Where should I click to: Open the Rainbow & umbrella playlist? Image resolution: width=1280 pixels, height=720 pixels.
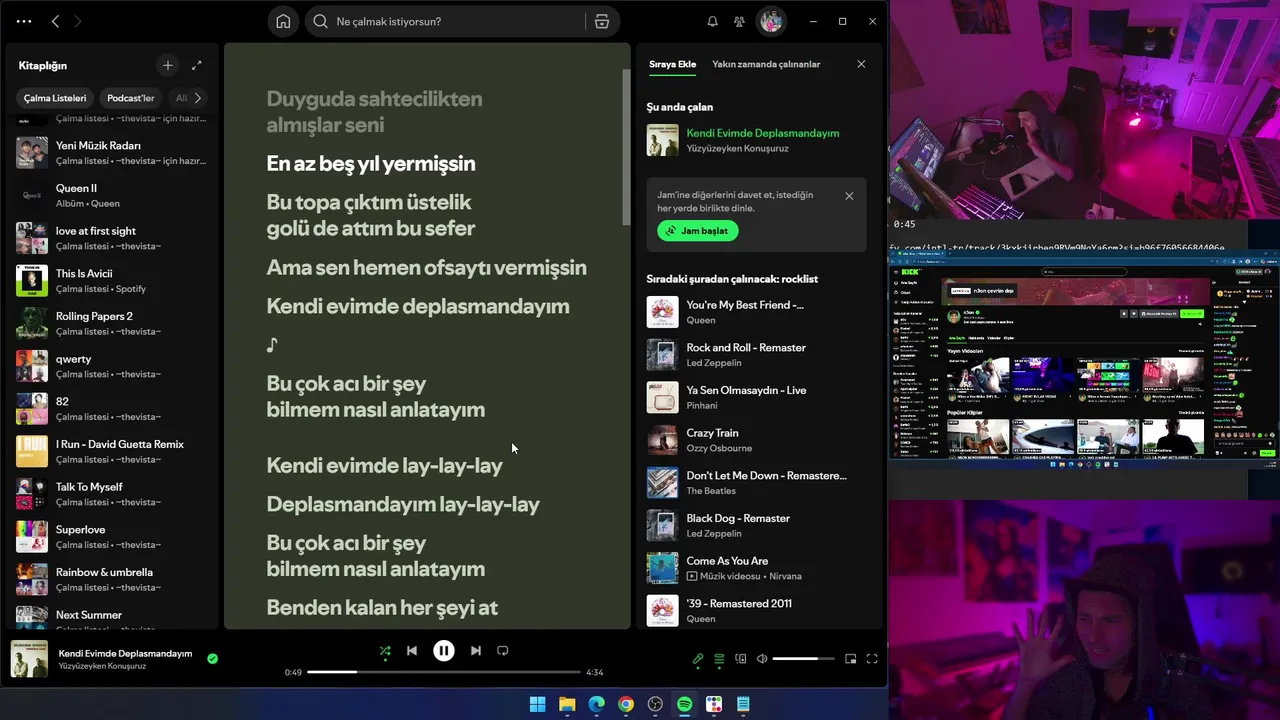tap(112, 579)
